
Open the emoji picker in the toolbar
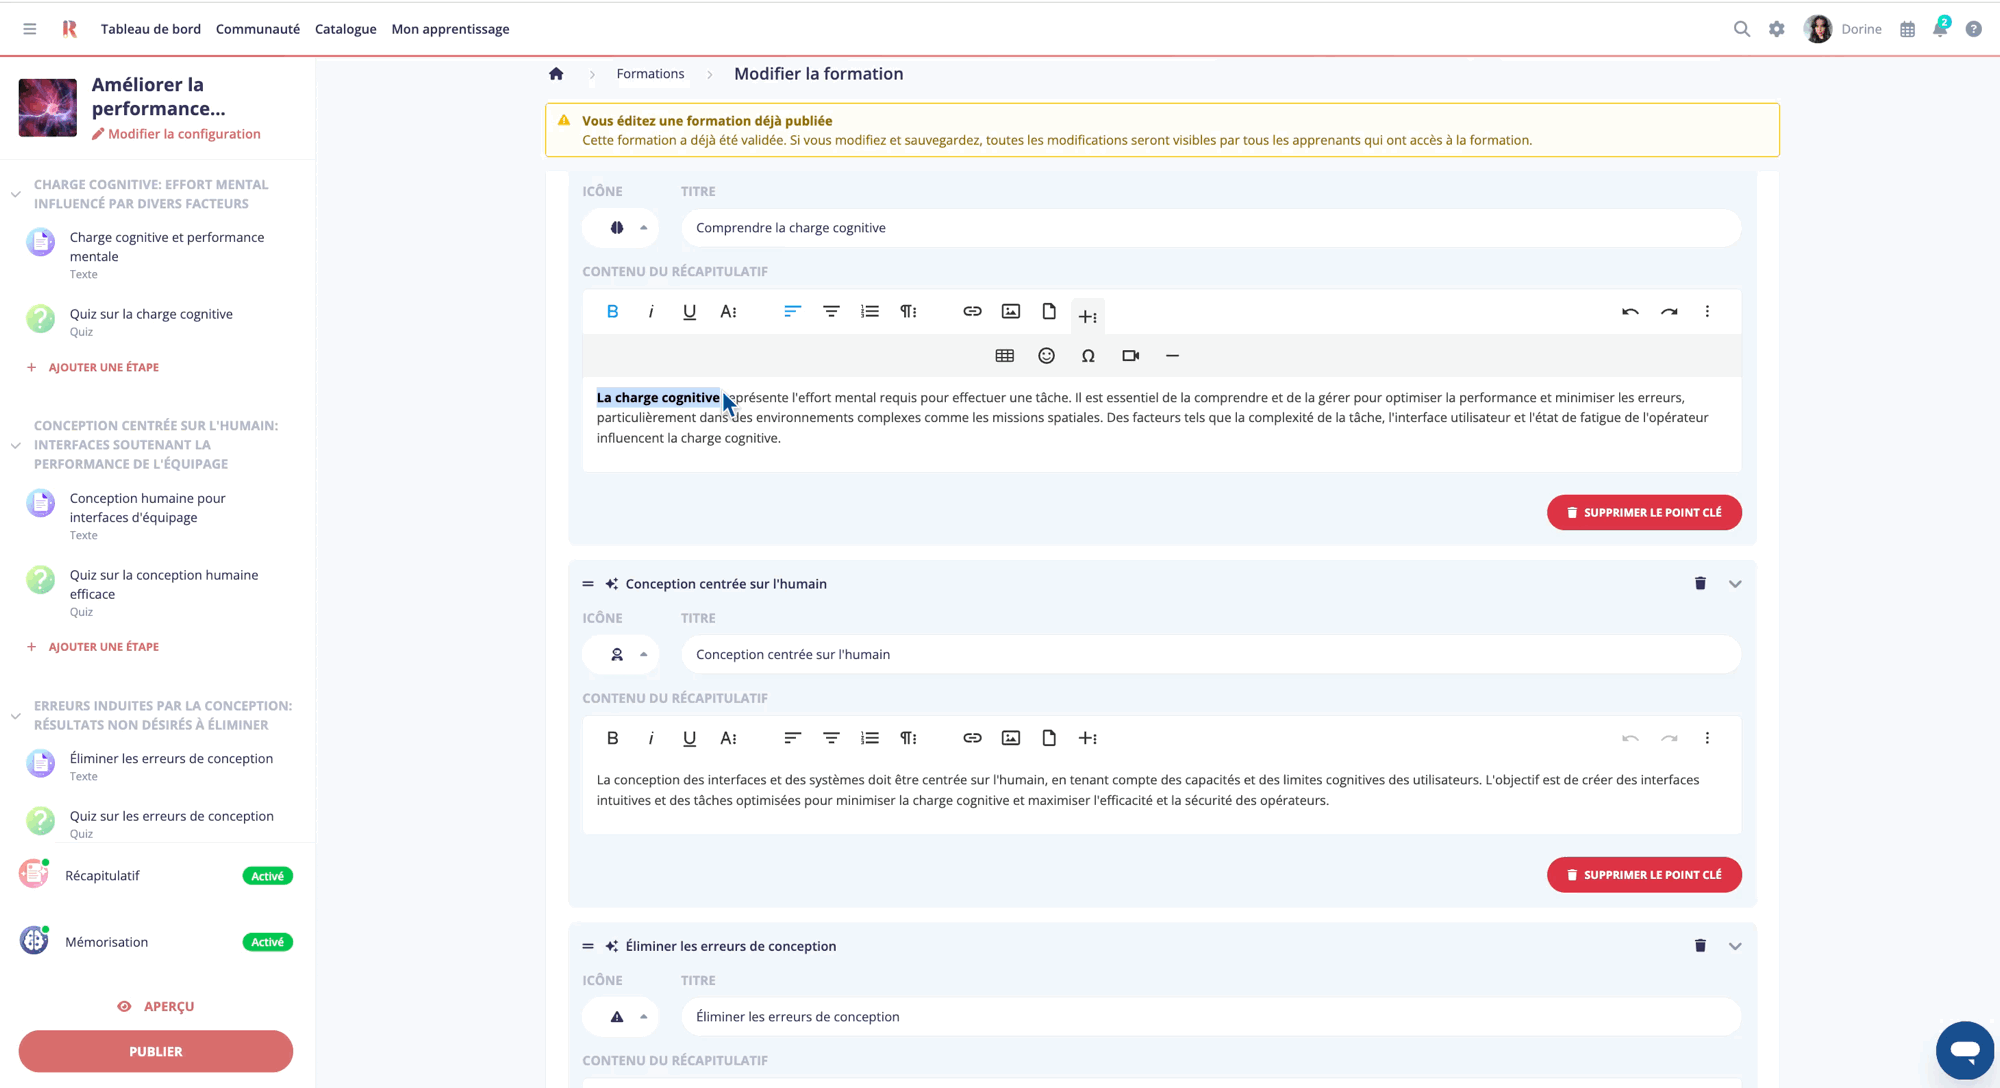[1046, 355]
